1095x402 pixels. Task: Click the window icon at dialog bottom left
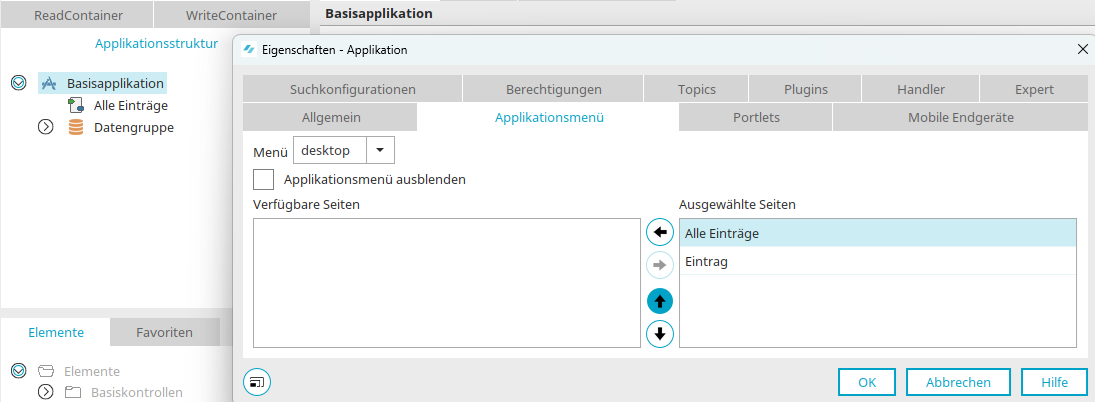point(257,382)
